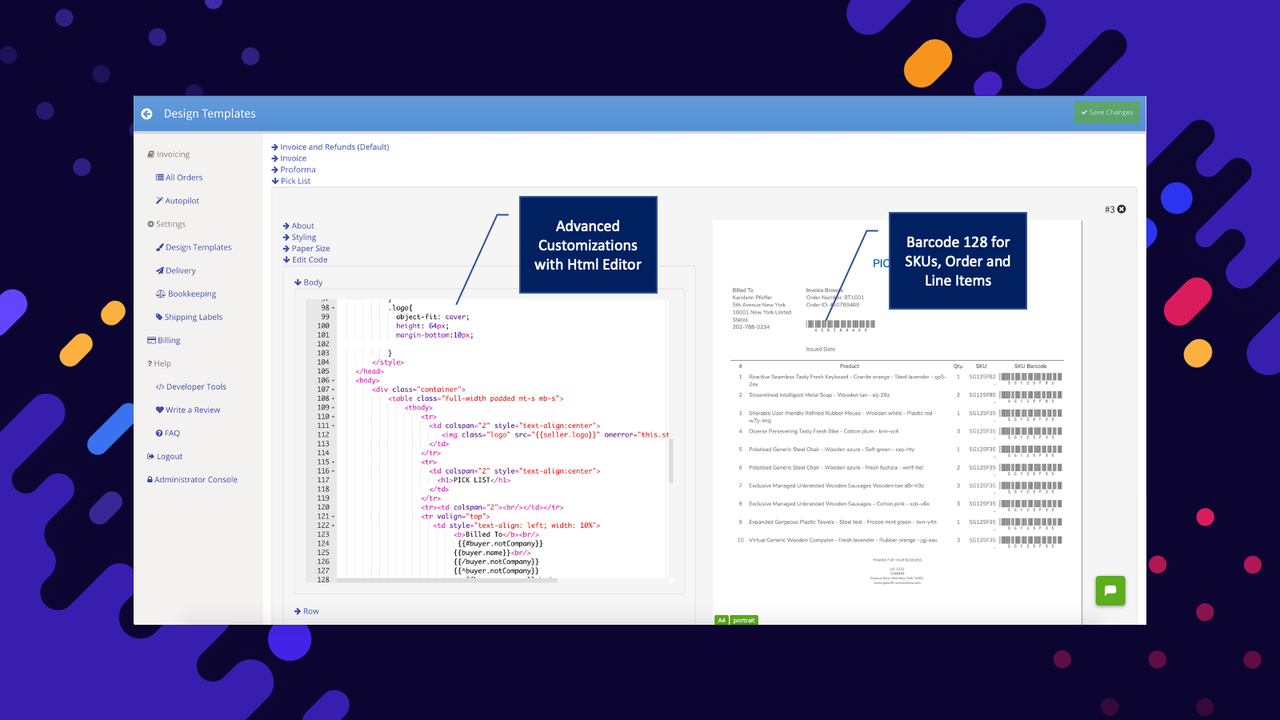Fold the td tag at line 122

333,525
